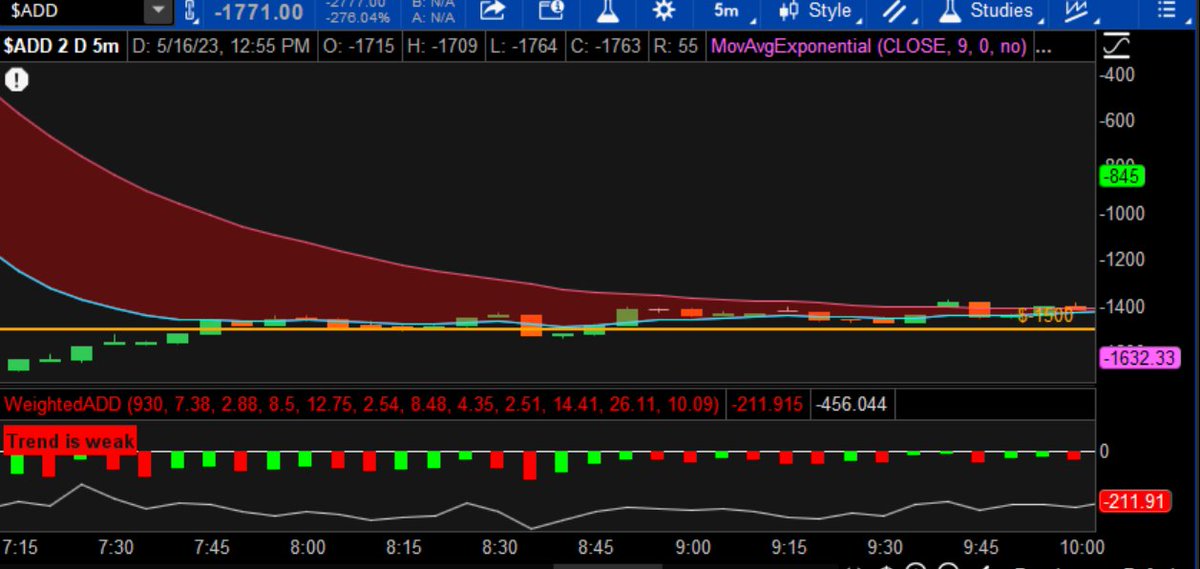Open the Drawings tools icon
Screen dimensions: 1200x569
click(x=897, y=12)
